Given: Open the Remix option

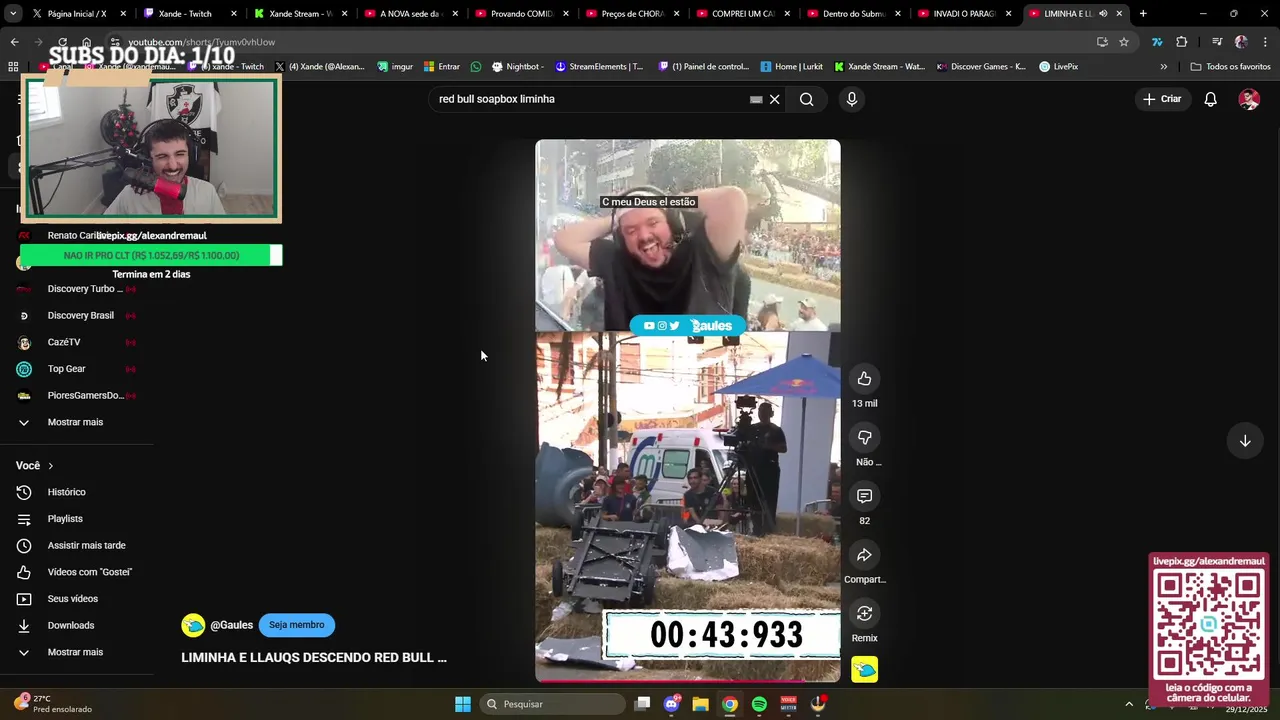Looking at the screenshot, I should (x=864, y=614).
